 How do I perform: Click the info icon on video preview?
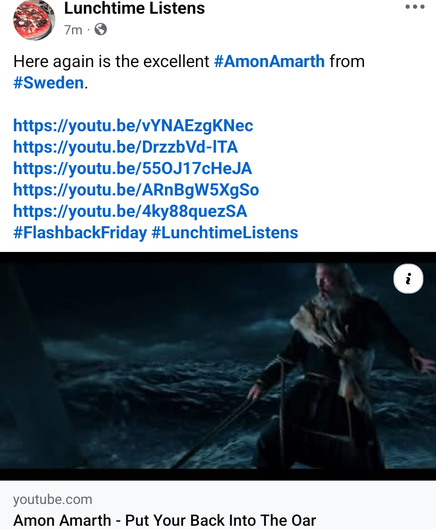[408, 279]
